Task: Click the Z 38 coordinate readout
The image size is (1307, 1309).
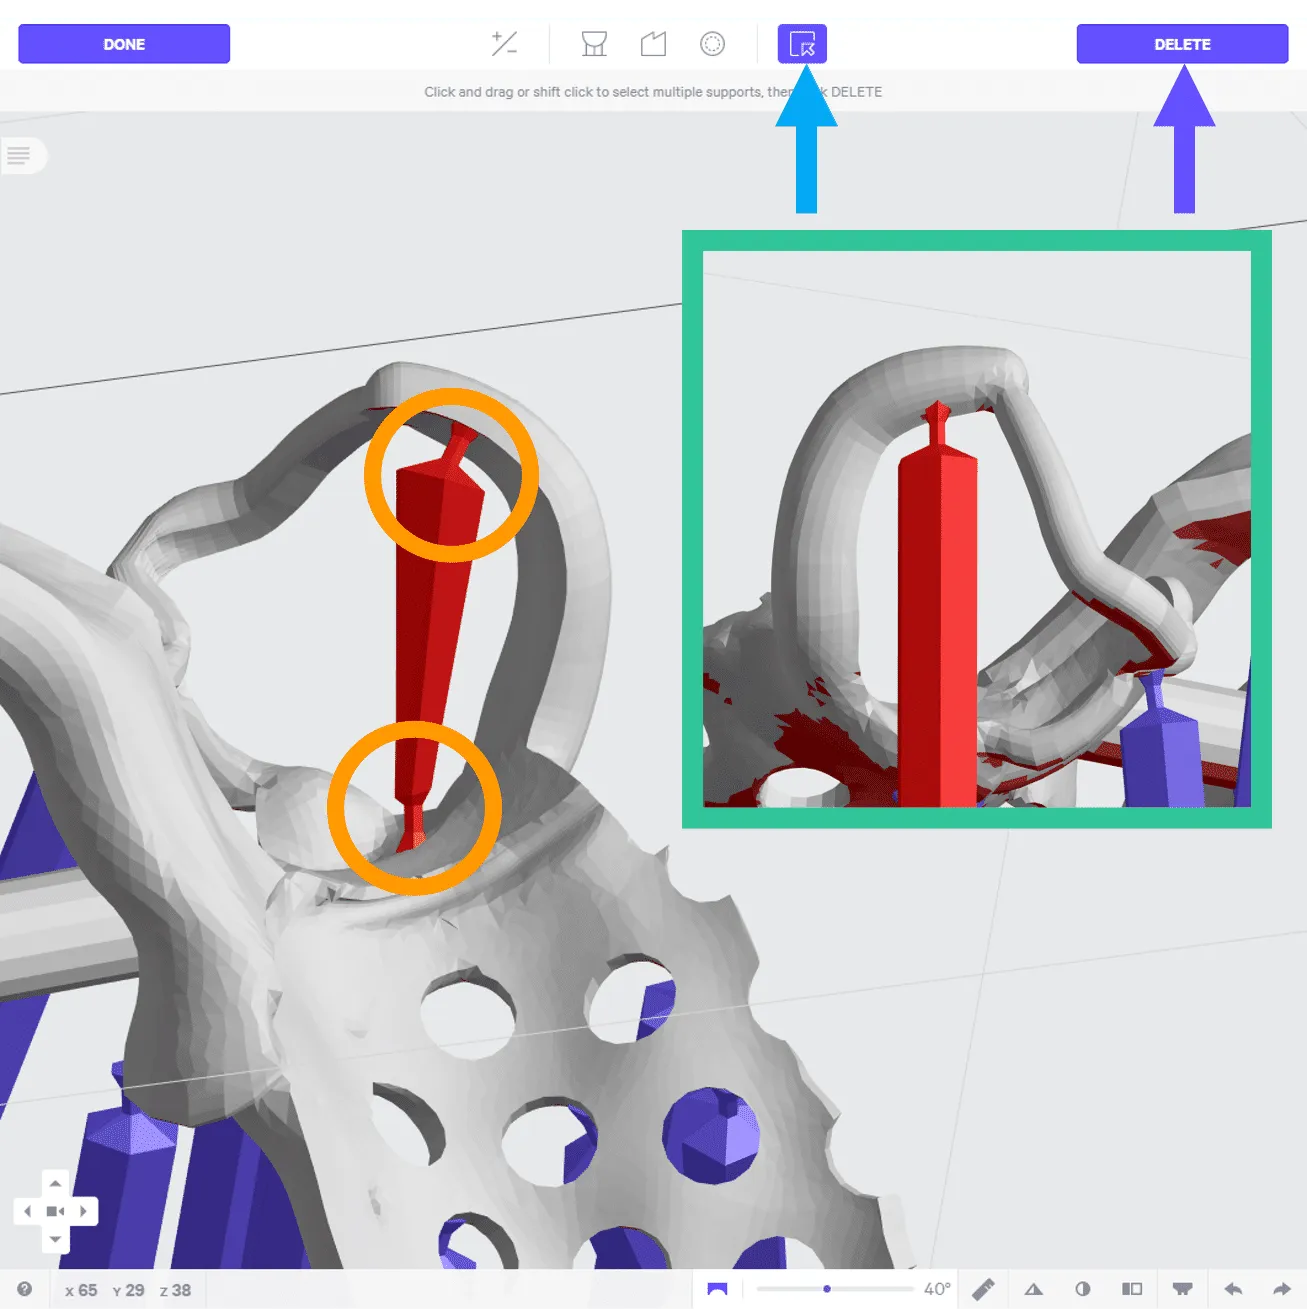Action: [x=175, y=1290]
